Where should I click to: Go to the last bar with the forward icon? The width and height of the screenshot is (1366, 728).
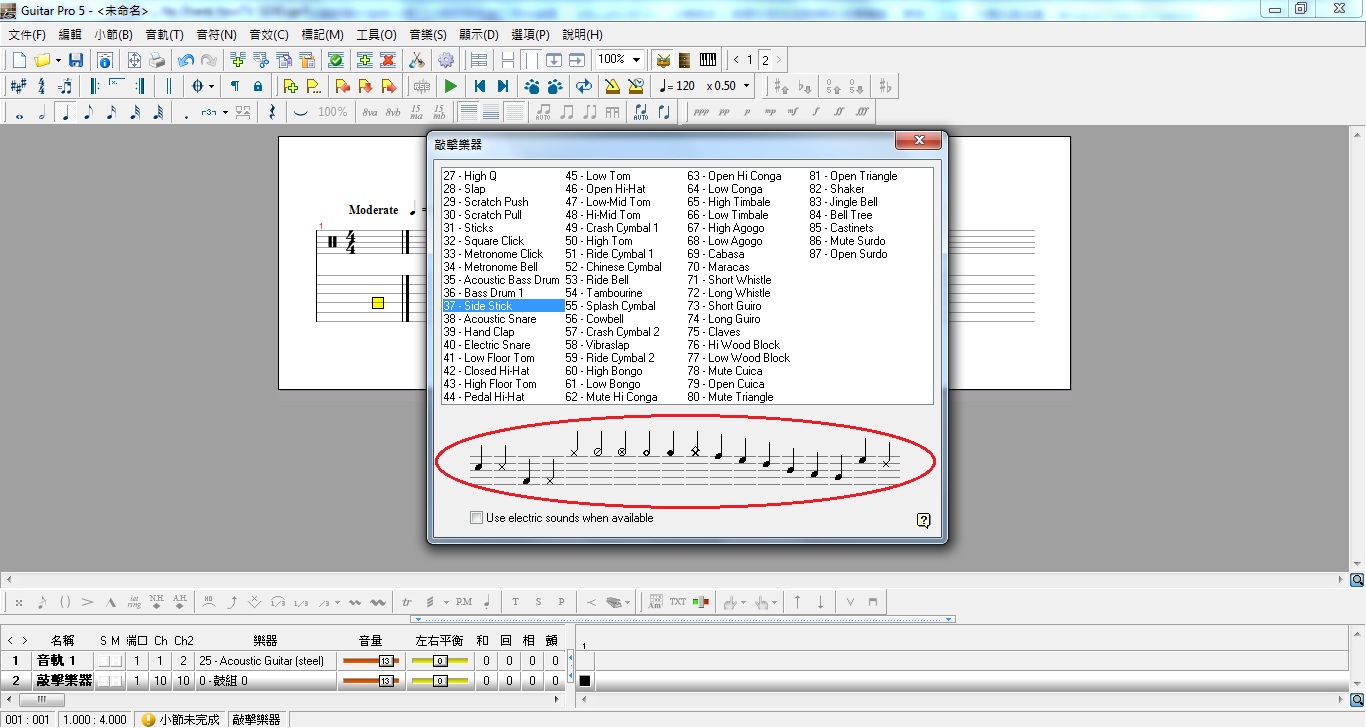coord(503,86)
